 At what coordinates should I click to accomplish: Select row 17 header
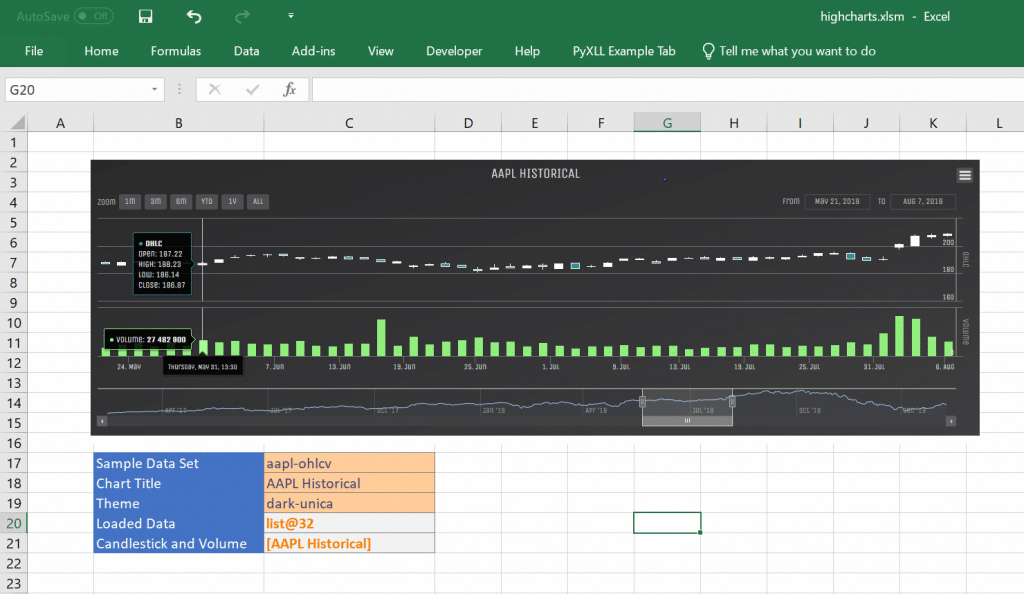click(x=13, y=463)
